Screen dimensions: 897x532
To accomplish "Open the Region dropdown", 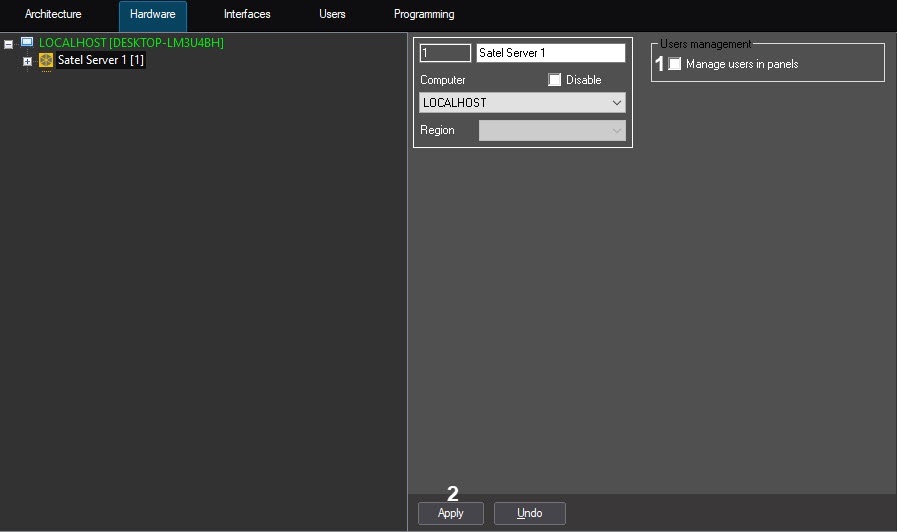I will click(x=552, y=130).
